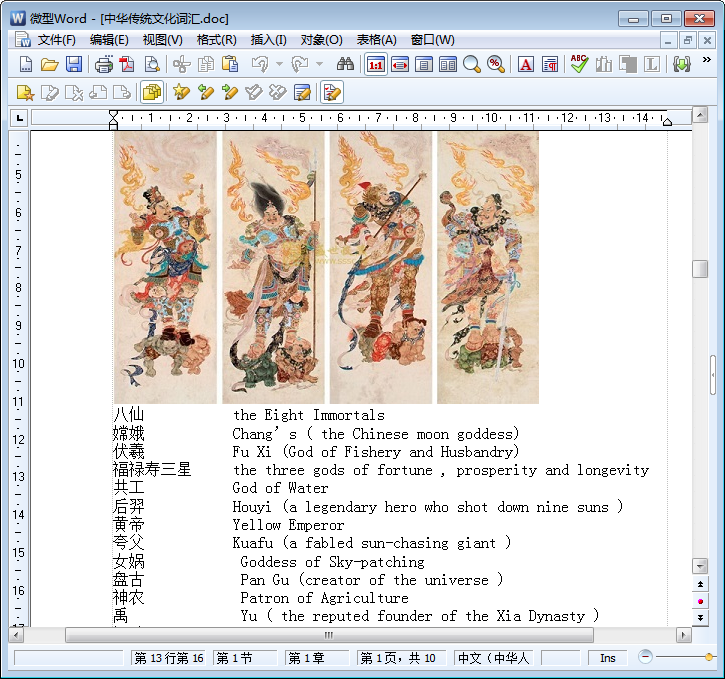Fit the page width with the red arrows icon
This screenshot has width=725, height=679.
point(400,64)
